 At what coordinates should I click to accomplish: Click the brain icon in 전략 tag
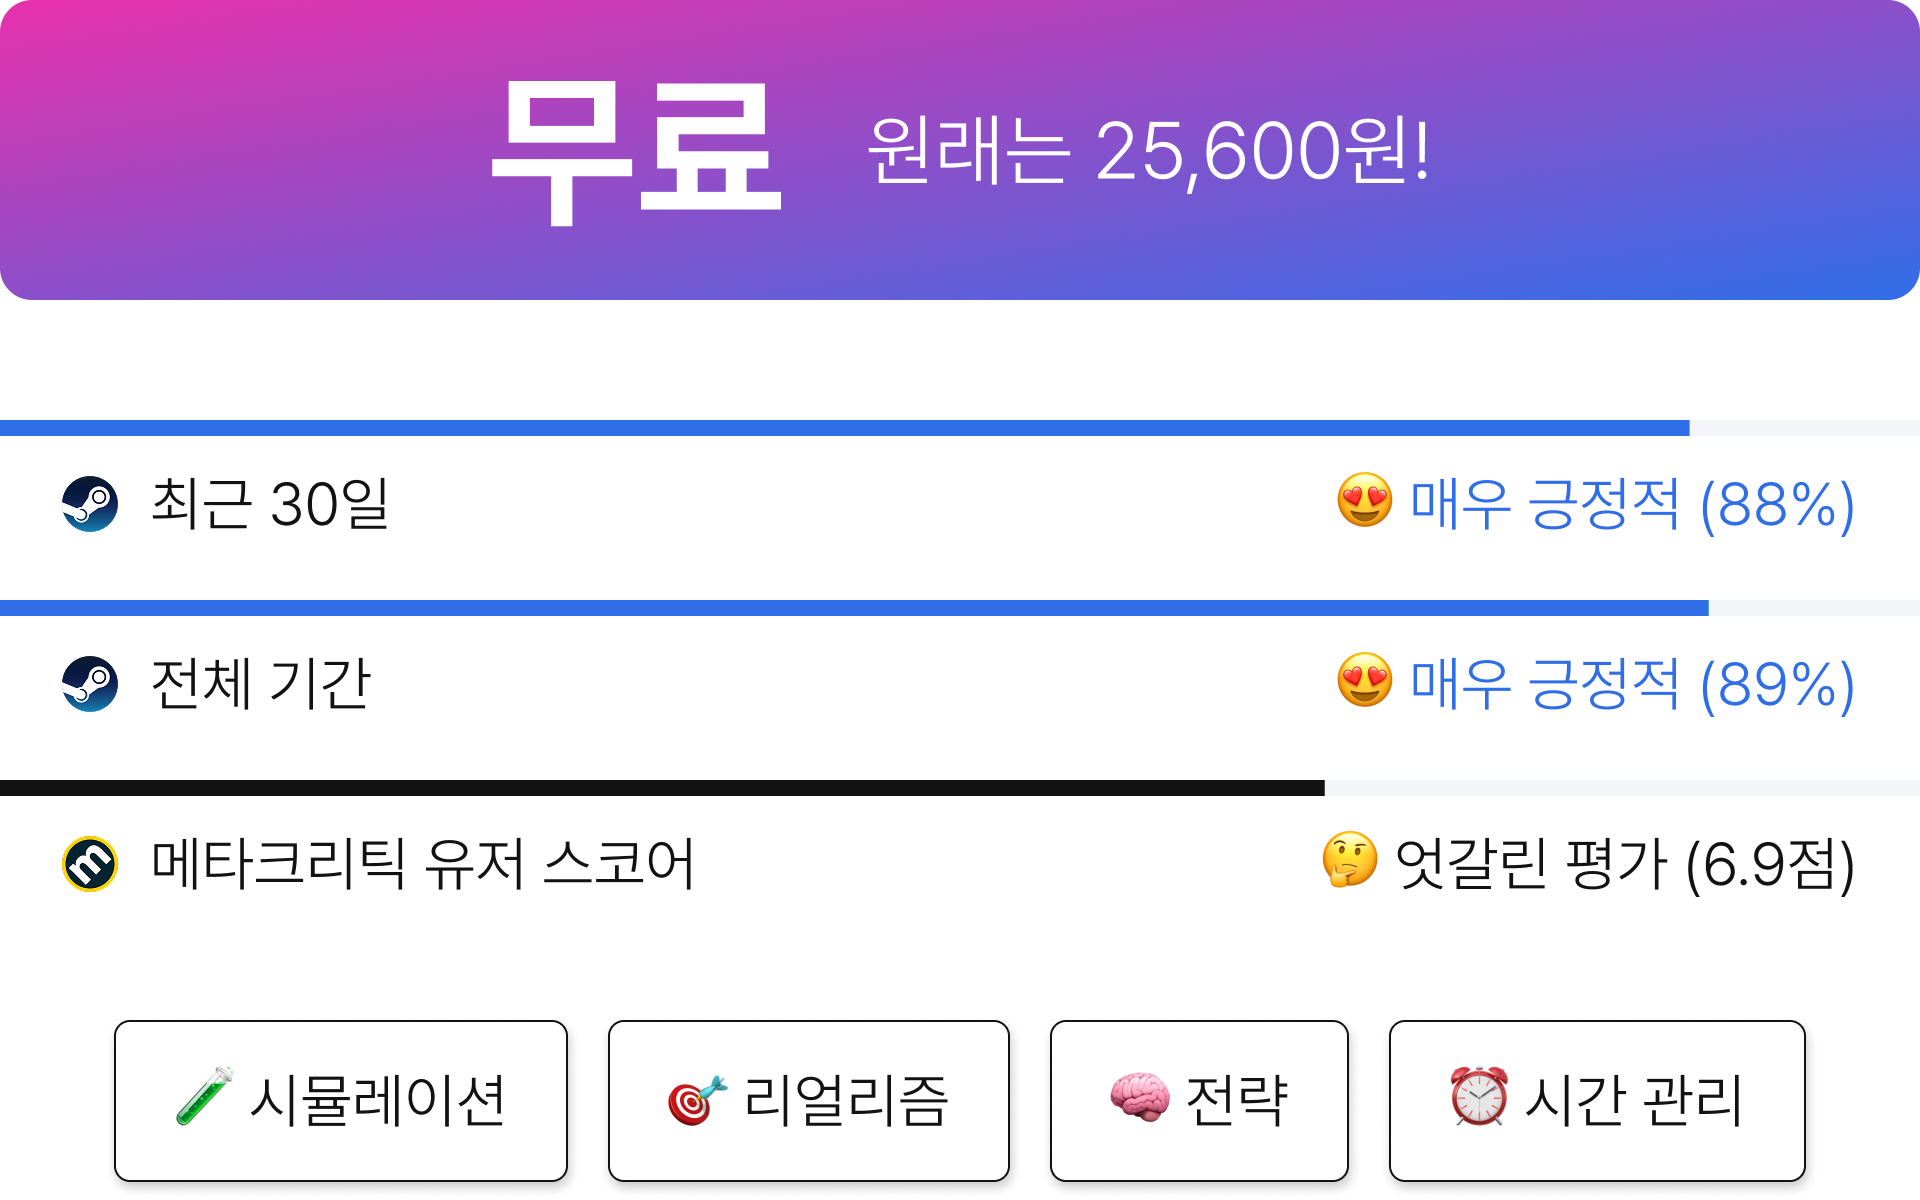(x=1140, y=1097)
